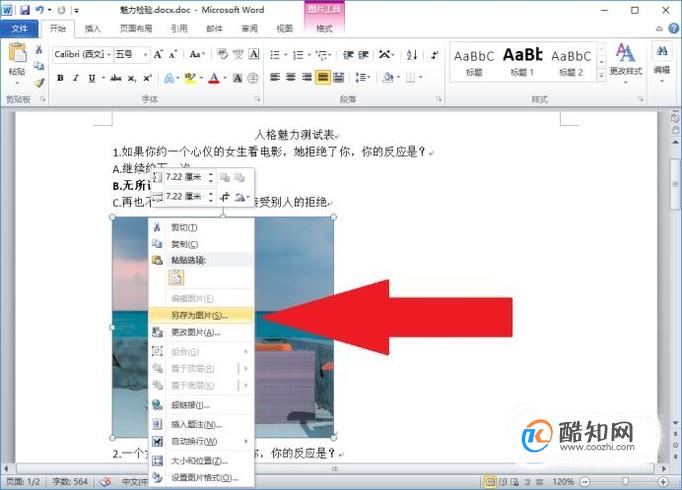The height and width of the screenshot is (490, 682).
Task: Click the Superscript icon
Action: pos(147,78)
